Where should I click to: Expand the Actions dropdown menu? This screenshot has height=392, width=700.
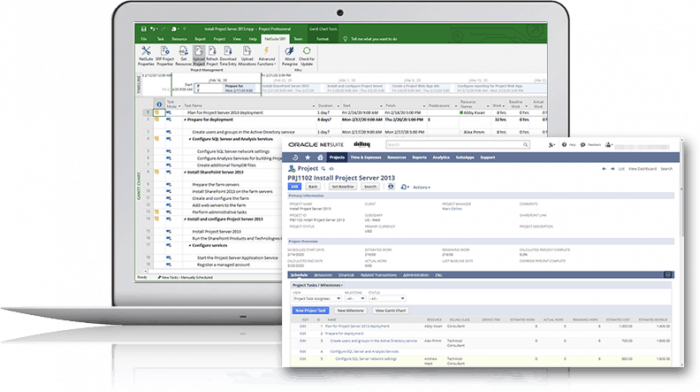421,187
